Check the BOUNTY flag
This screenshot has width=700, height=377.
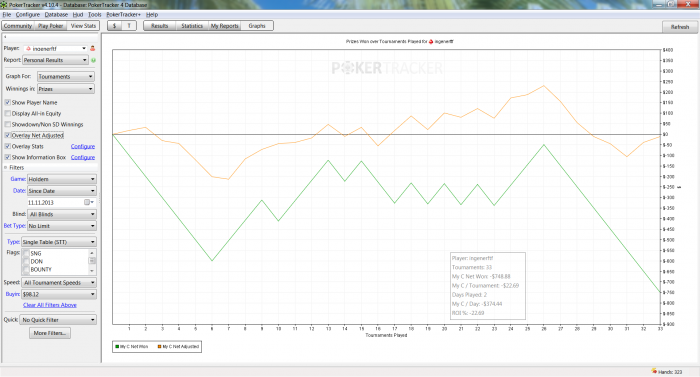[x=26, y=269]
